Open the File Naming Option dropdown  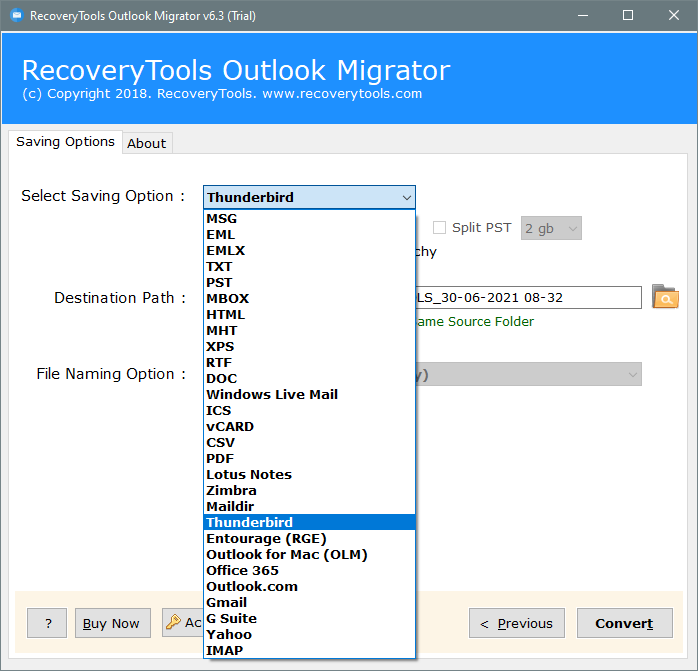528,374
